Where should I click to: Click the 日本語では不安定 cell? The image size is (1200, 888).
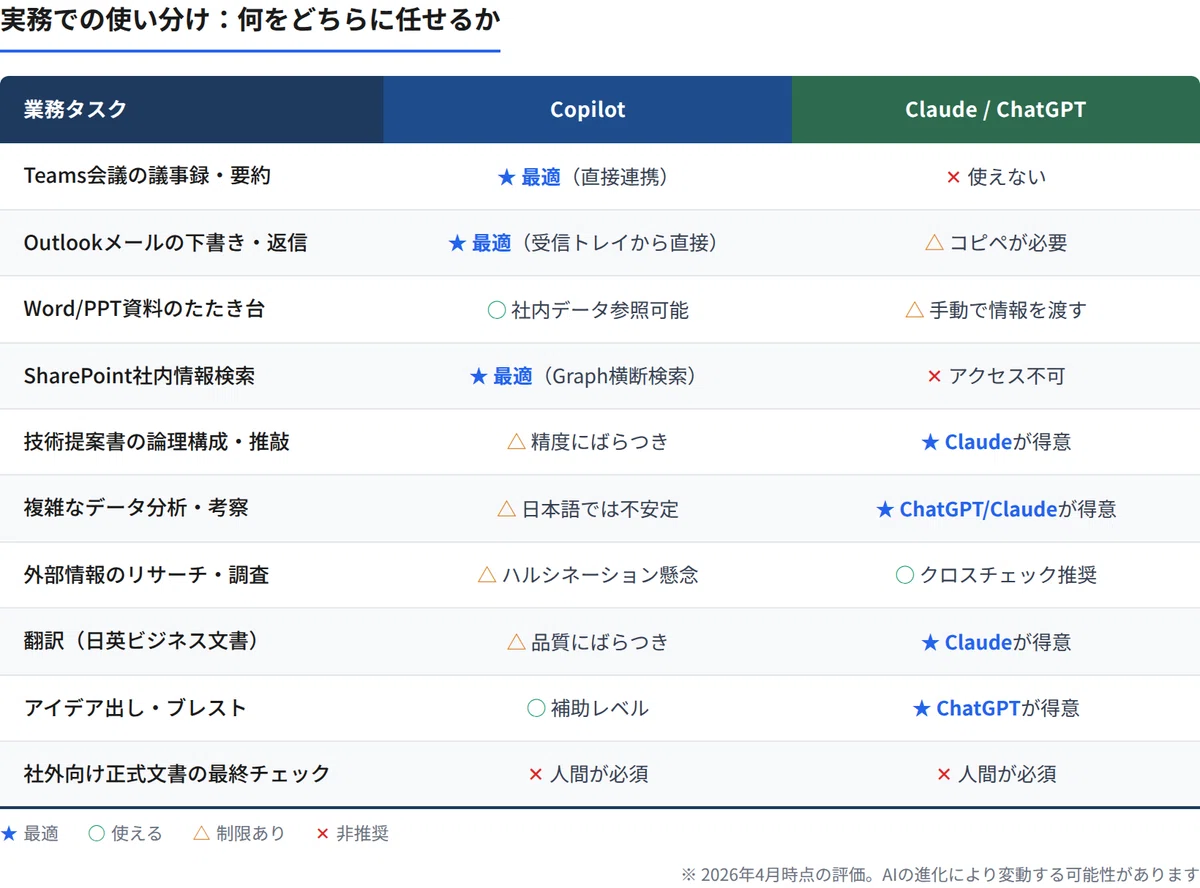click(588, 509)
